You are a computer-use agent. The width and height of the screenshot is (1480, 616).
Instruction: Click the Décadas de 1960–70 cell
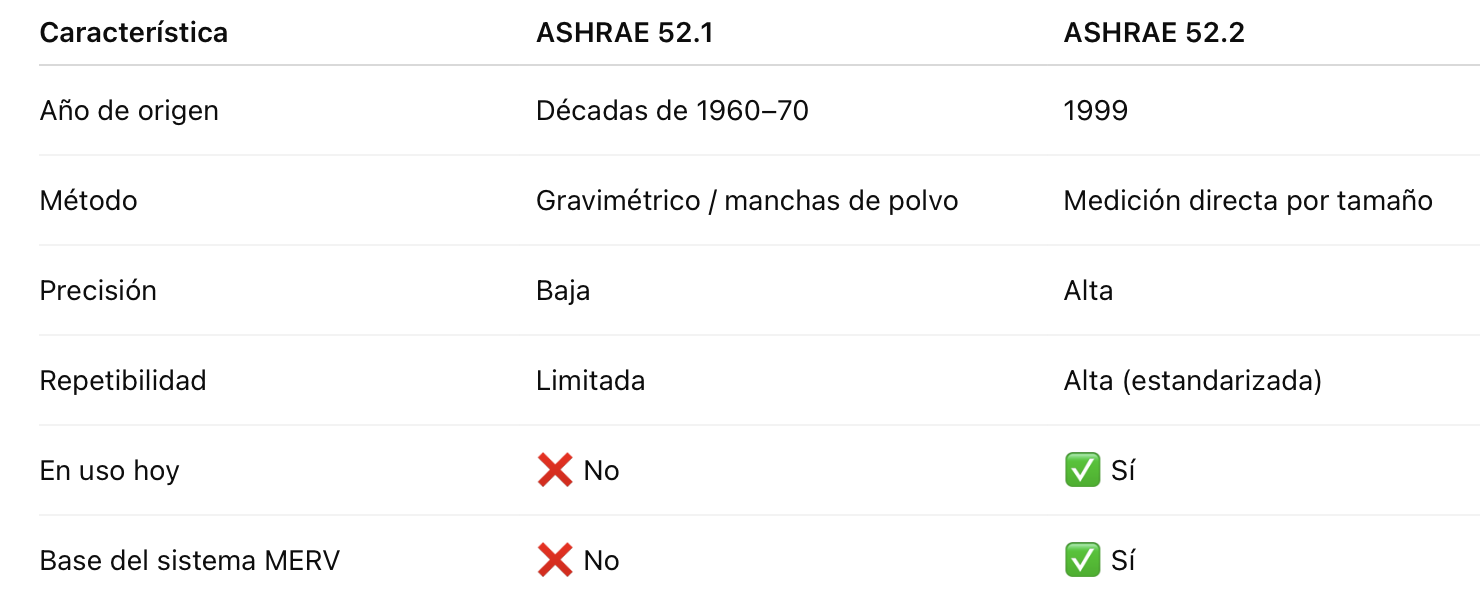tap(672, 110)
